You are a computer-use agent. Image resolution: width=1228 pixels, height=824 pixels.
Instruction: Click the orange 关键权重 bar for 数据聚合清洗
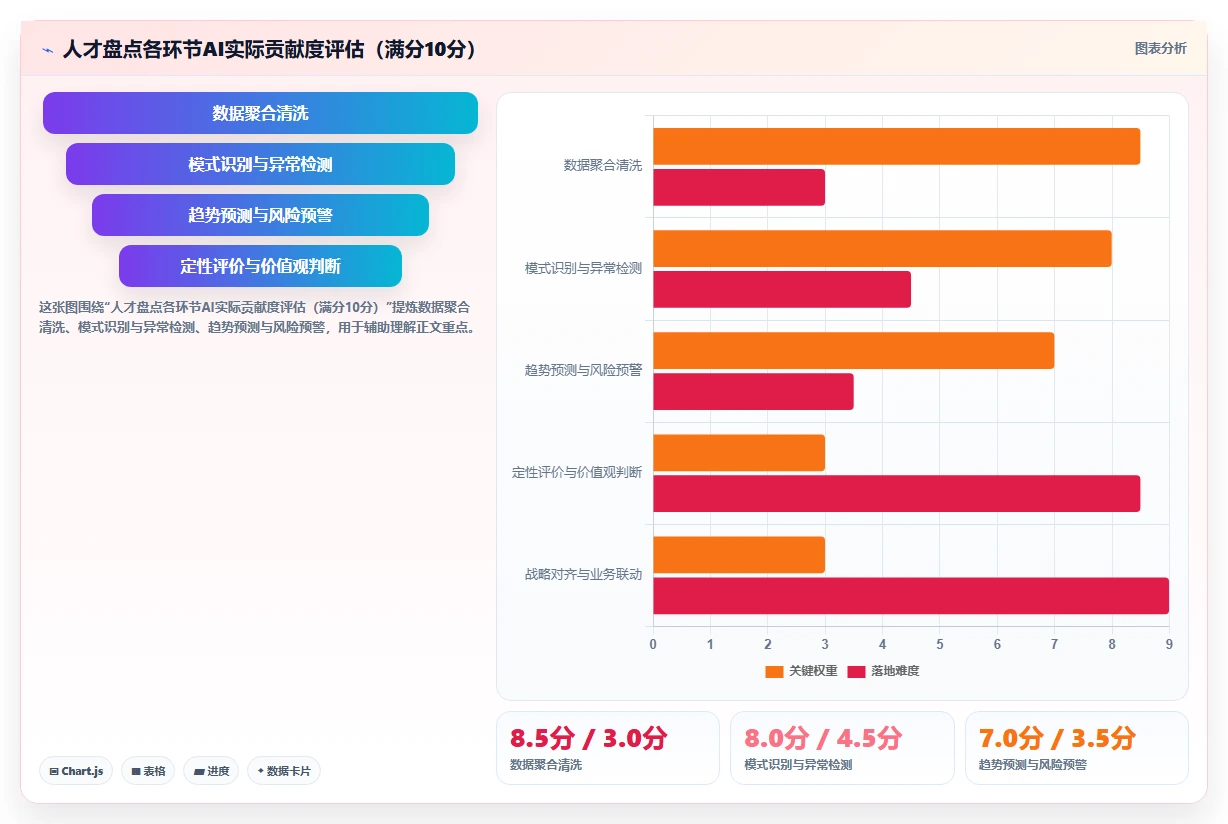897,146
